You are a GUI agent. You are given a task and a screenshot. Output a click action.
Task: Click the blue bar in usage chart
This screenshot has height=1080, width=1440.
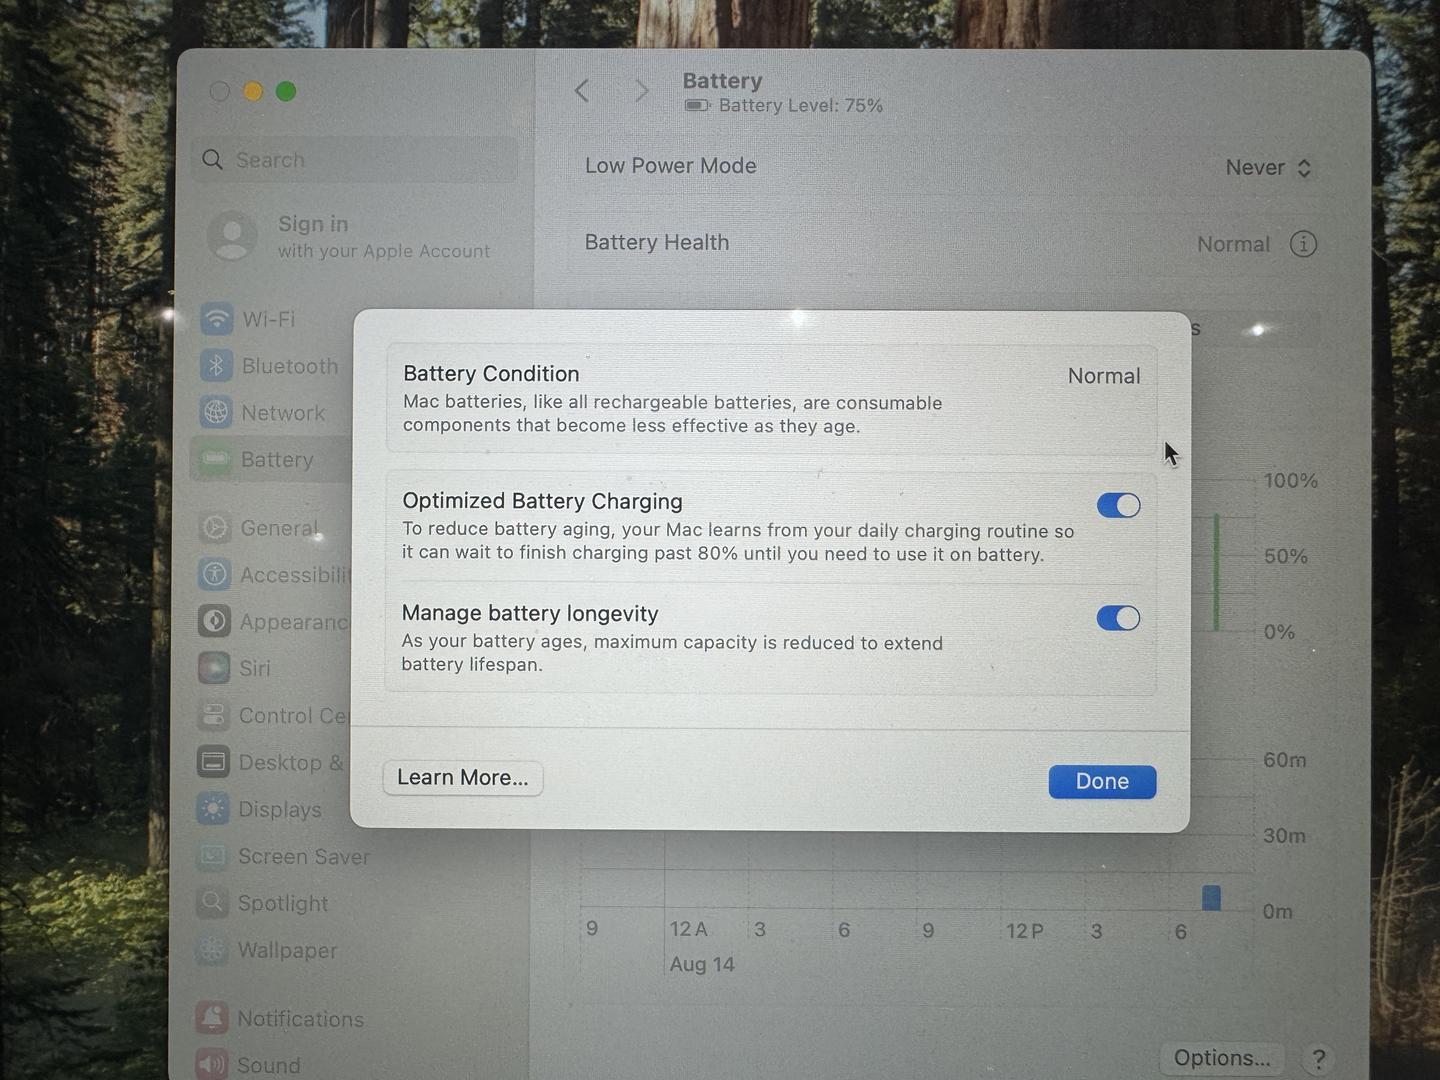pos(1211,897)
